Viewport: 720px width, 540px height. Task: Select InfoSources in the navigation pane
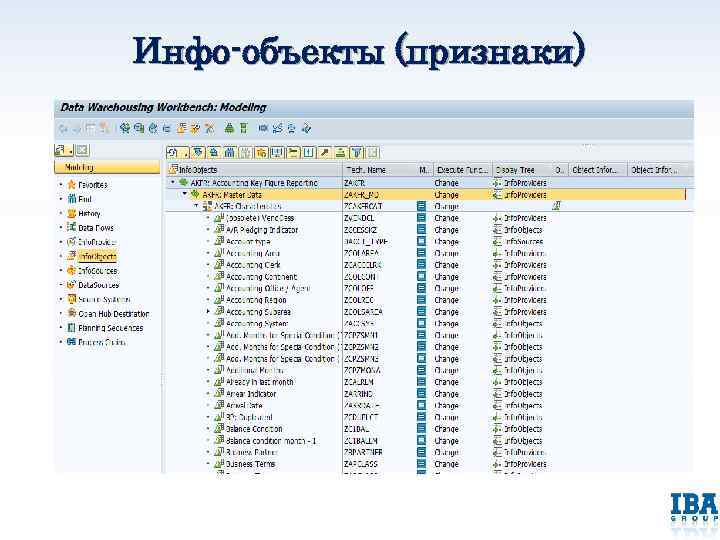(98, 271)
